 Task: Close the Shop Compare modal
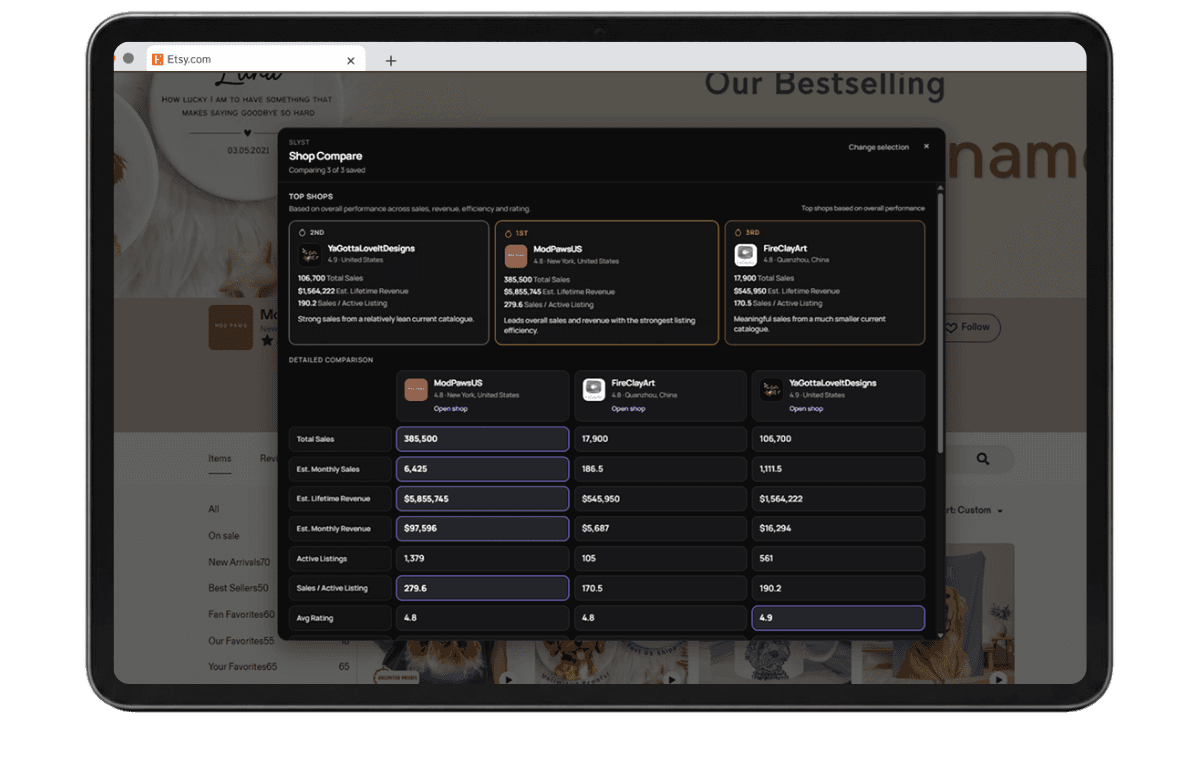coord(926,146)
